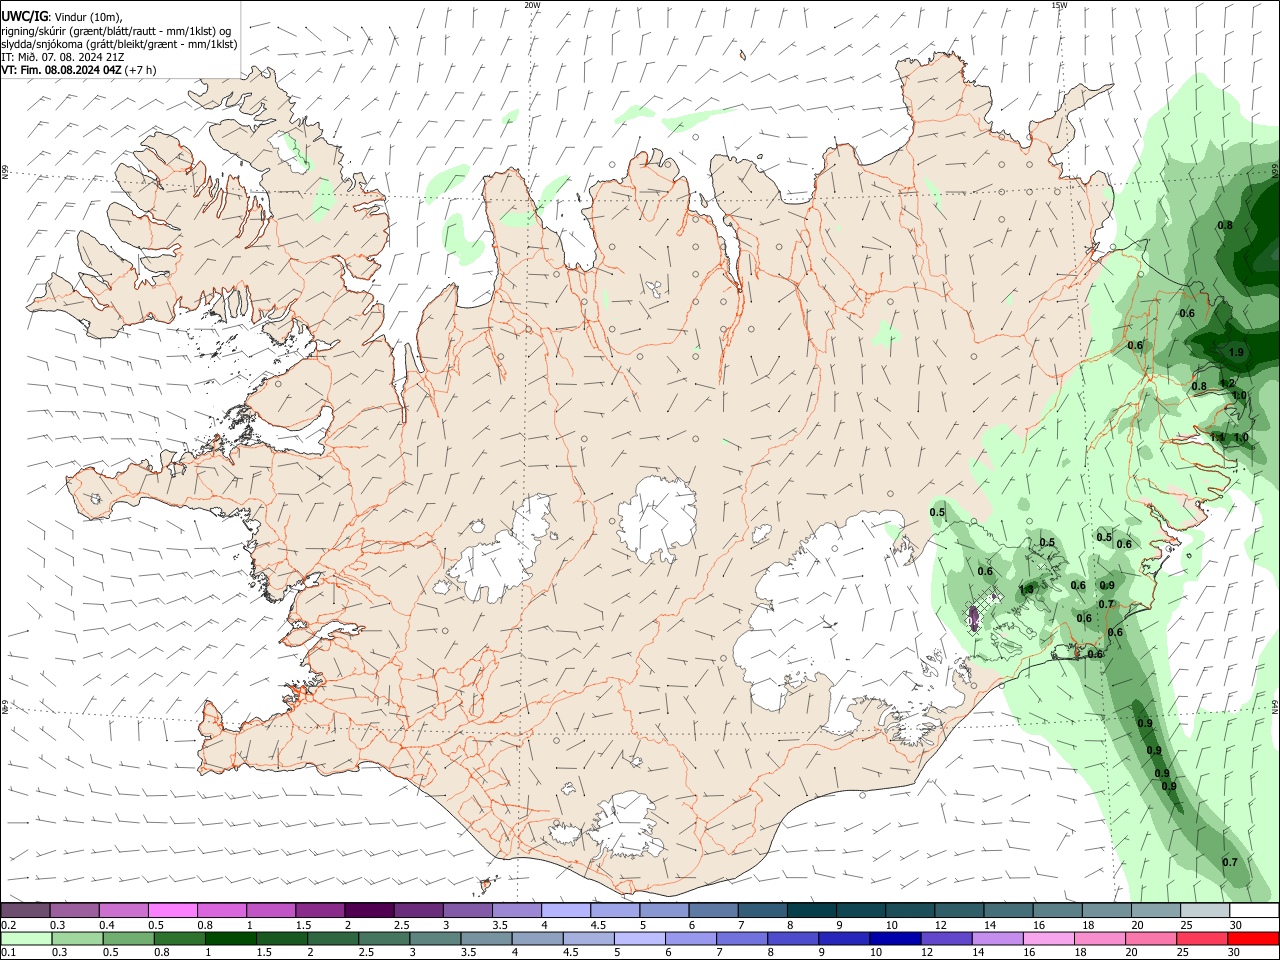
Task: Click the 20W longitude label on the top edge
Action: (532, 5)
